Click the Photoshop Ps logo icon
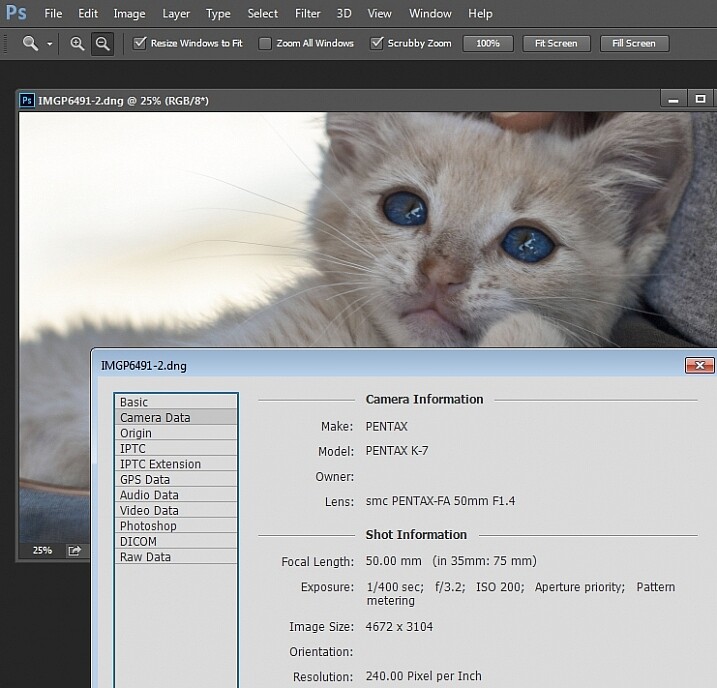The width and height of the screenshot is (717, 688). pyautogui.click(x=16, y=13)
